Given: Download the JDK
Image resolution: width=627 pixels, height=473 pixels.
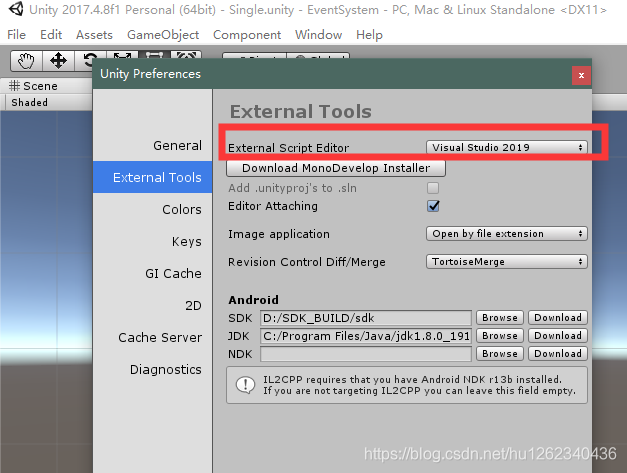Looking at the screenshot, I should (x=558, y=335).
